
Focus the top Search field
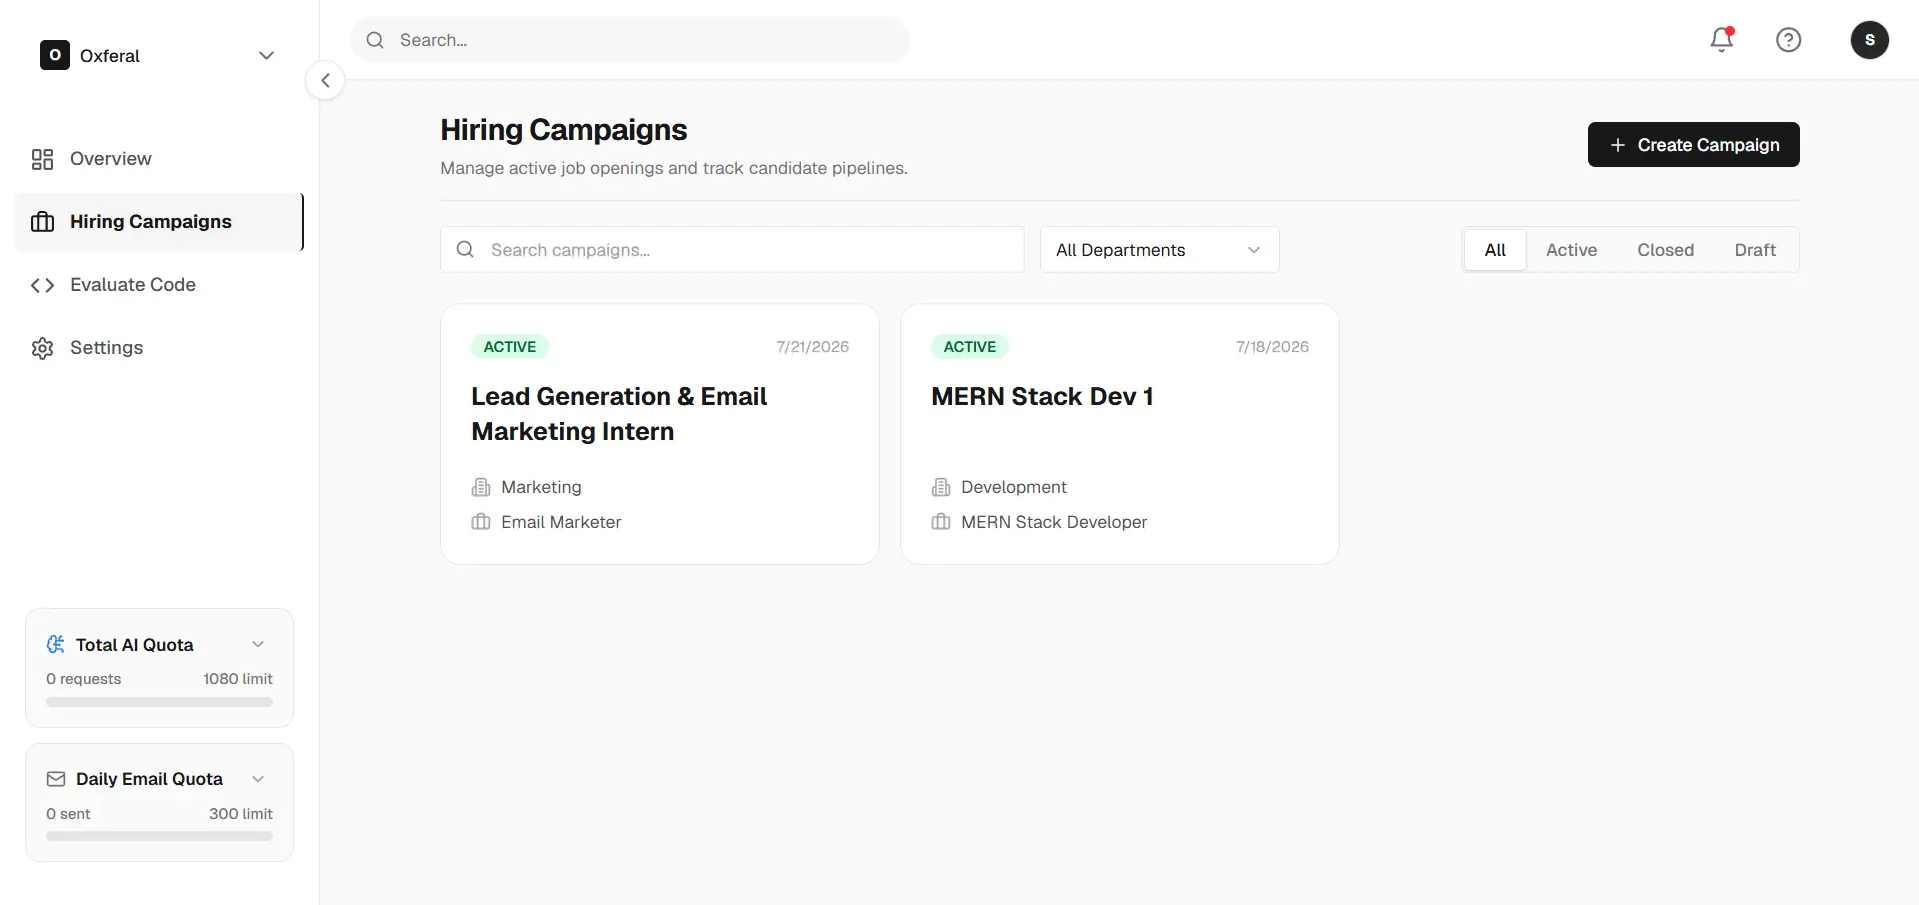tap(630, 40)
